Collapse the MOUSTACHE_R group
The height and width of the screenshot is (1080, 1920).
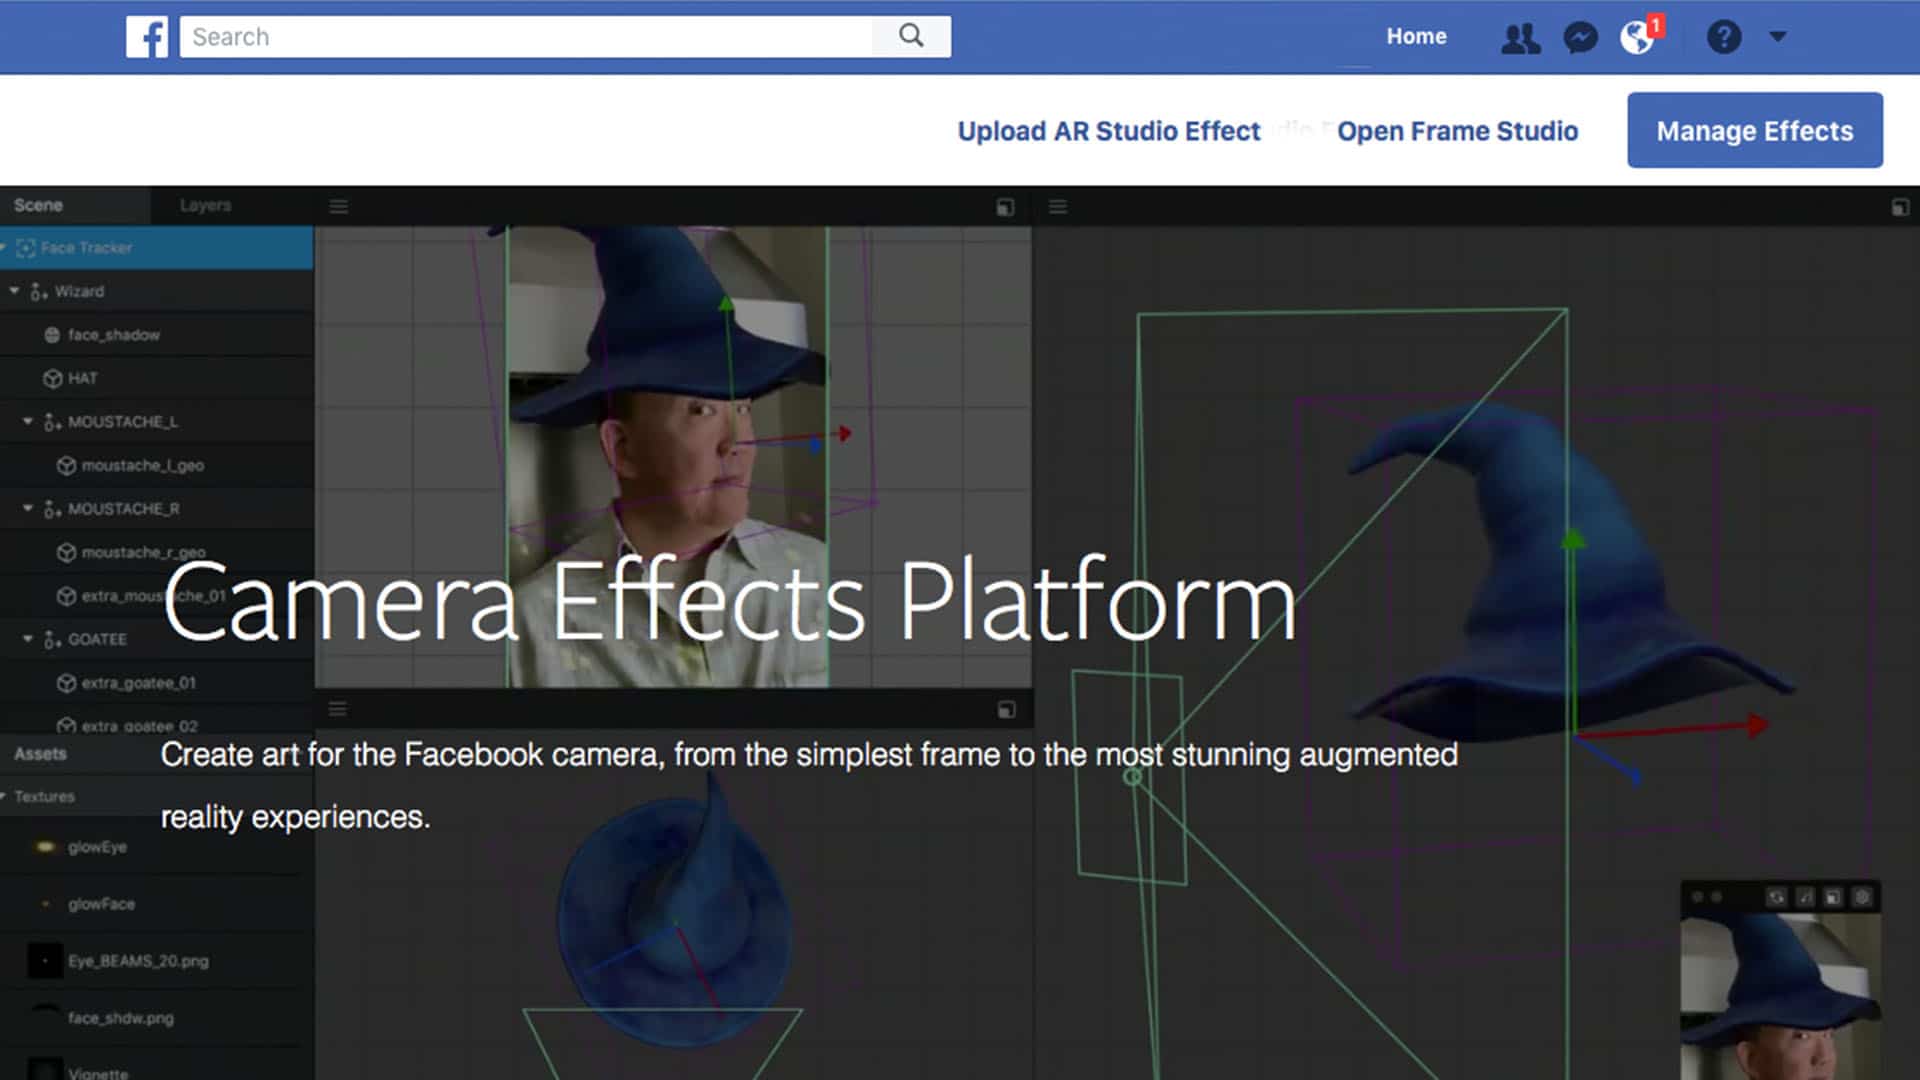(x=27, y=509)
